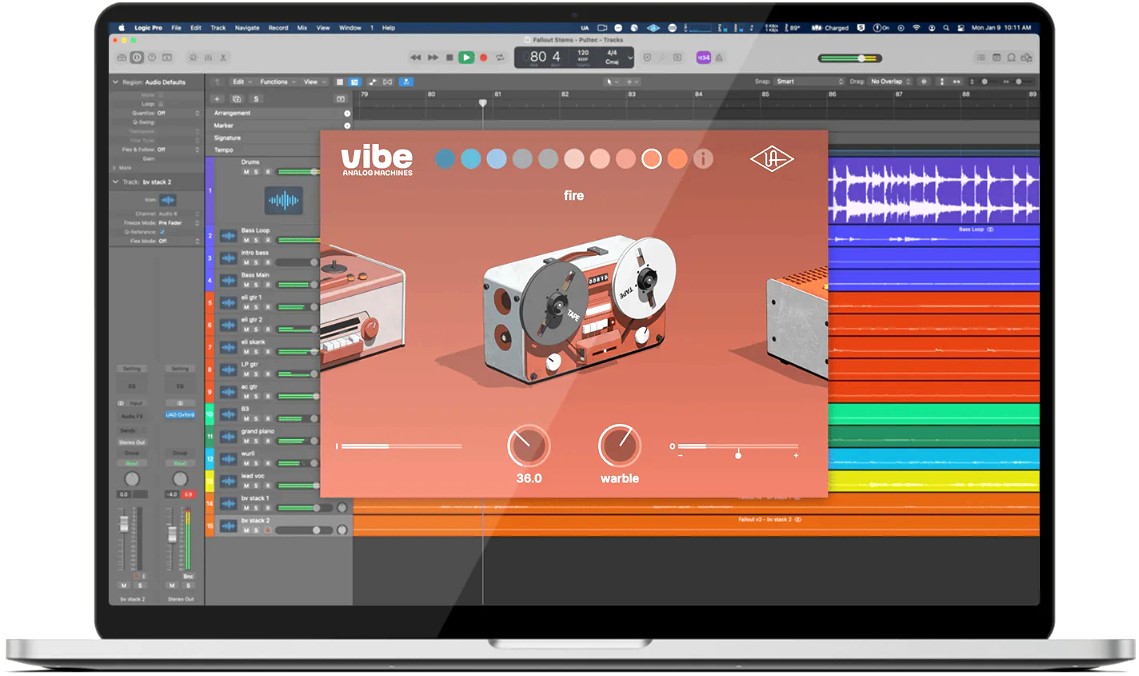
Task: Mute the Bass Loop track
Action: tap(246, 240)
